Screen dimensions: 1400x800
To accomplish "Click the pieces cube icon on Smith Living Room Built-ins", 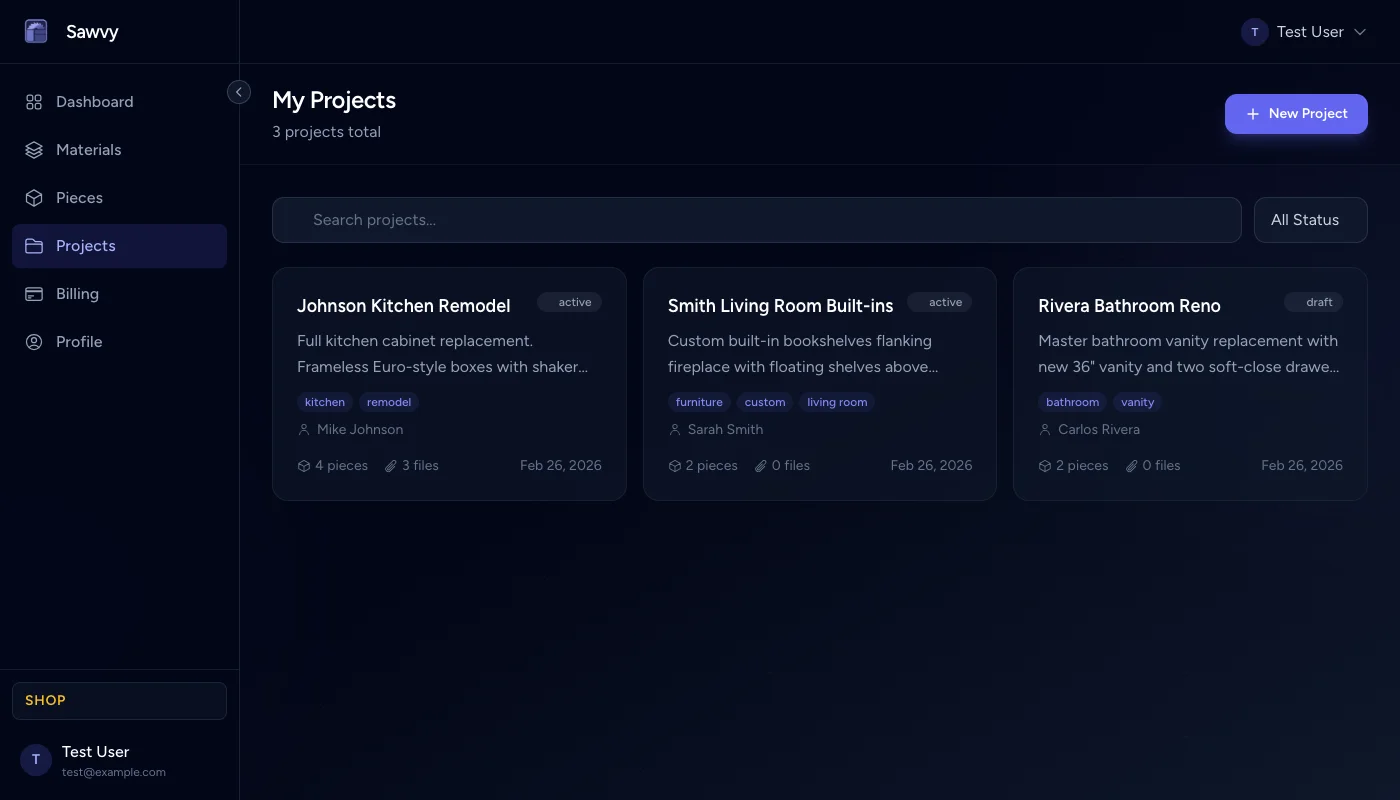I will 674,465.
